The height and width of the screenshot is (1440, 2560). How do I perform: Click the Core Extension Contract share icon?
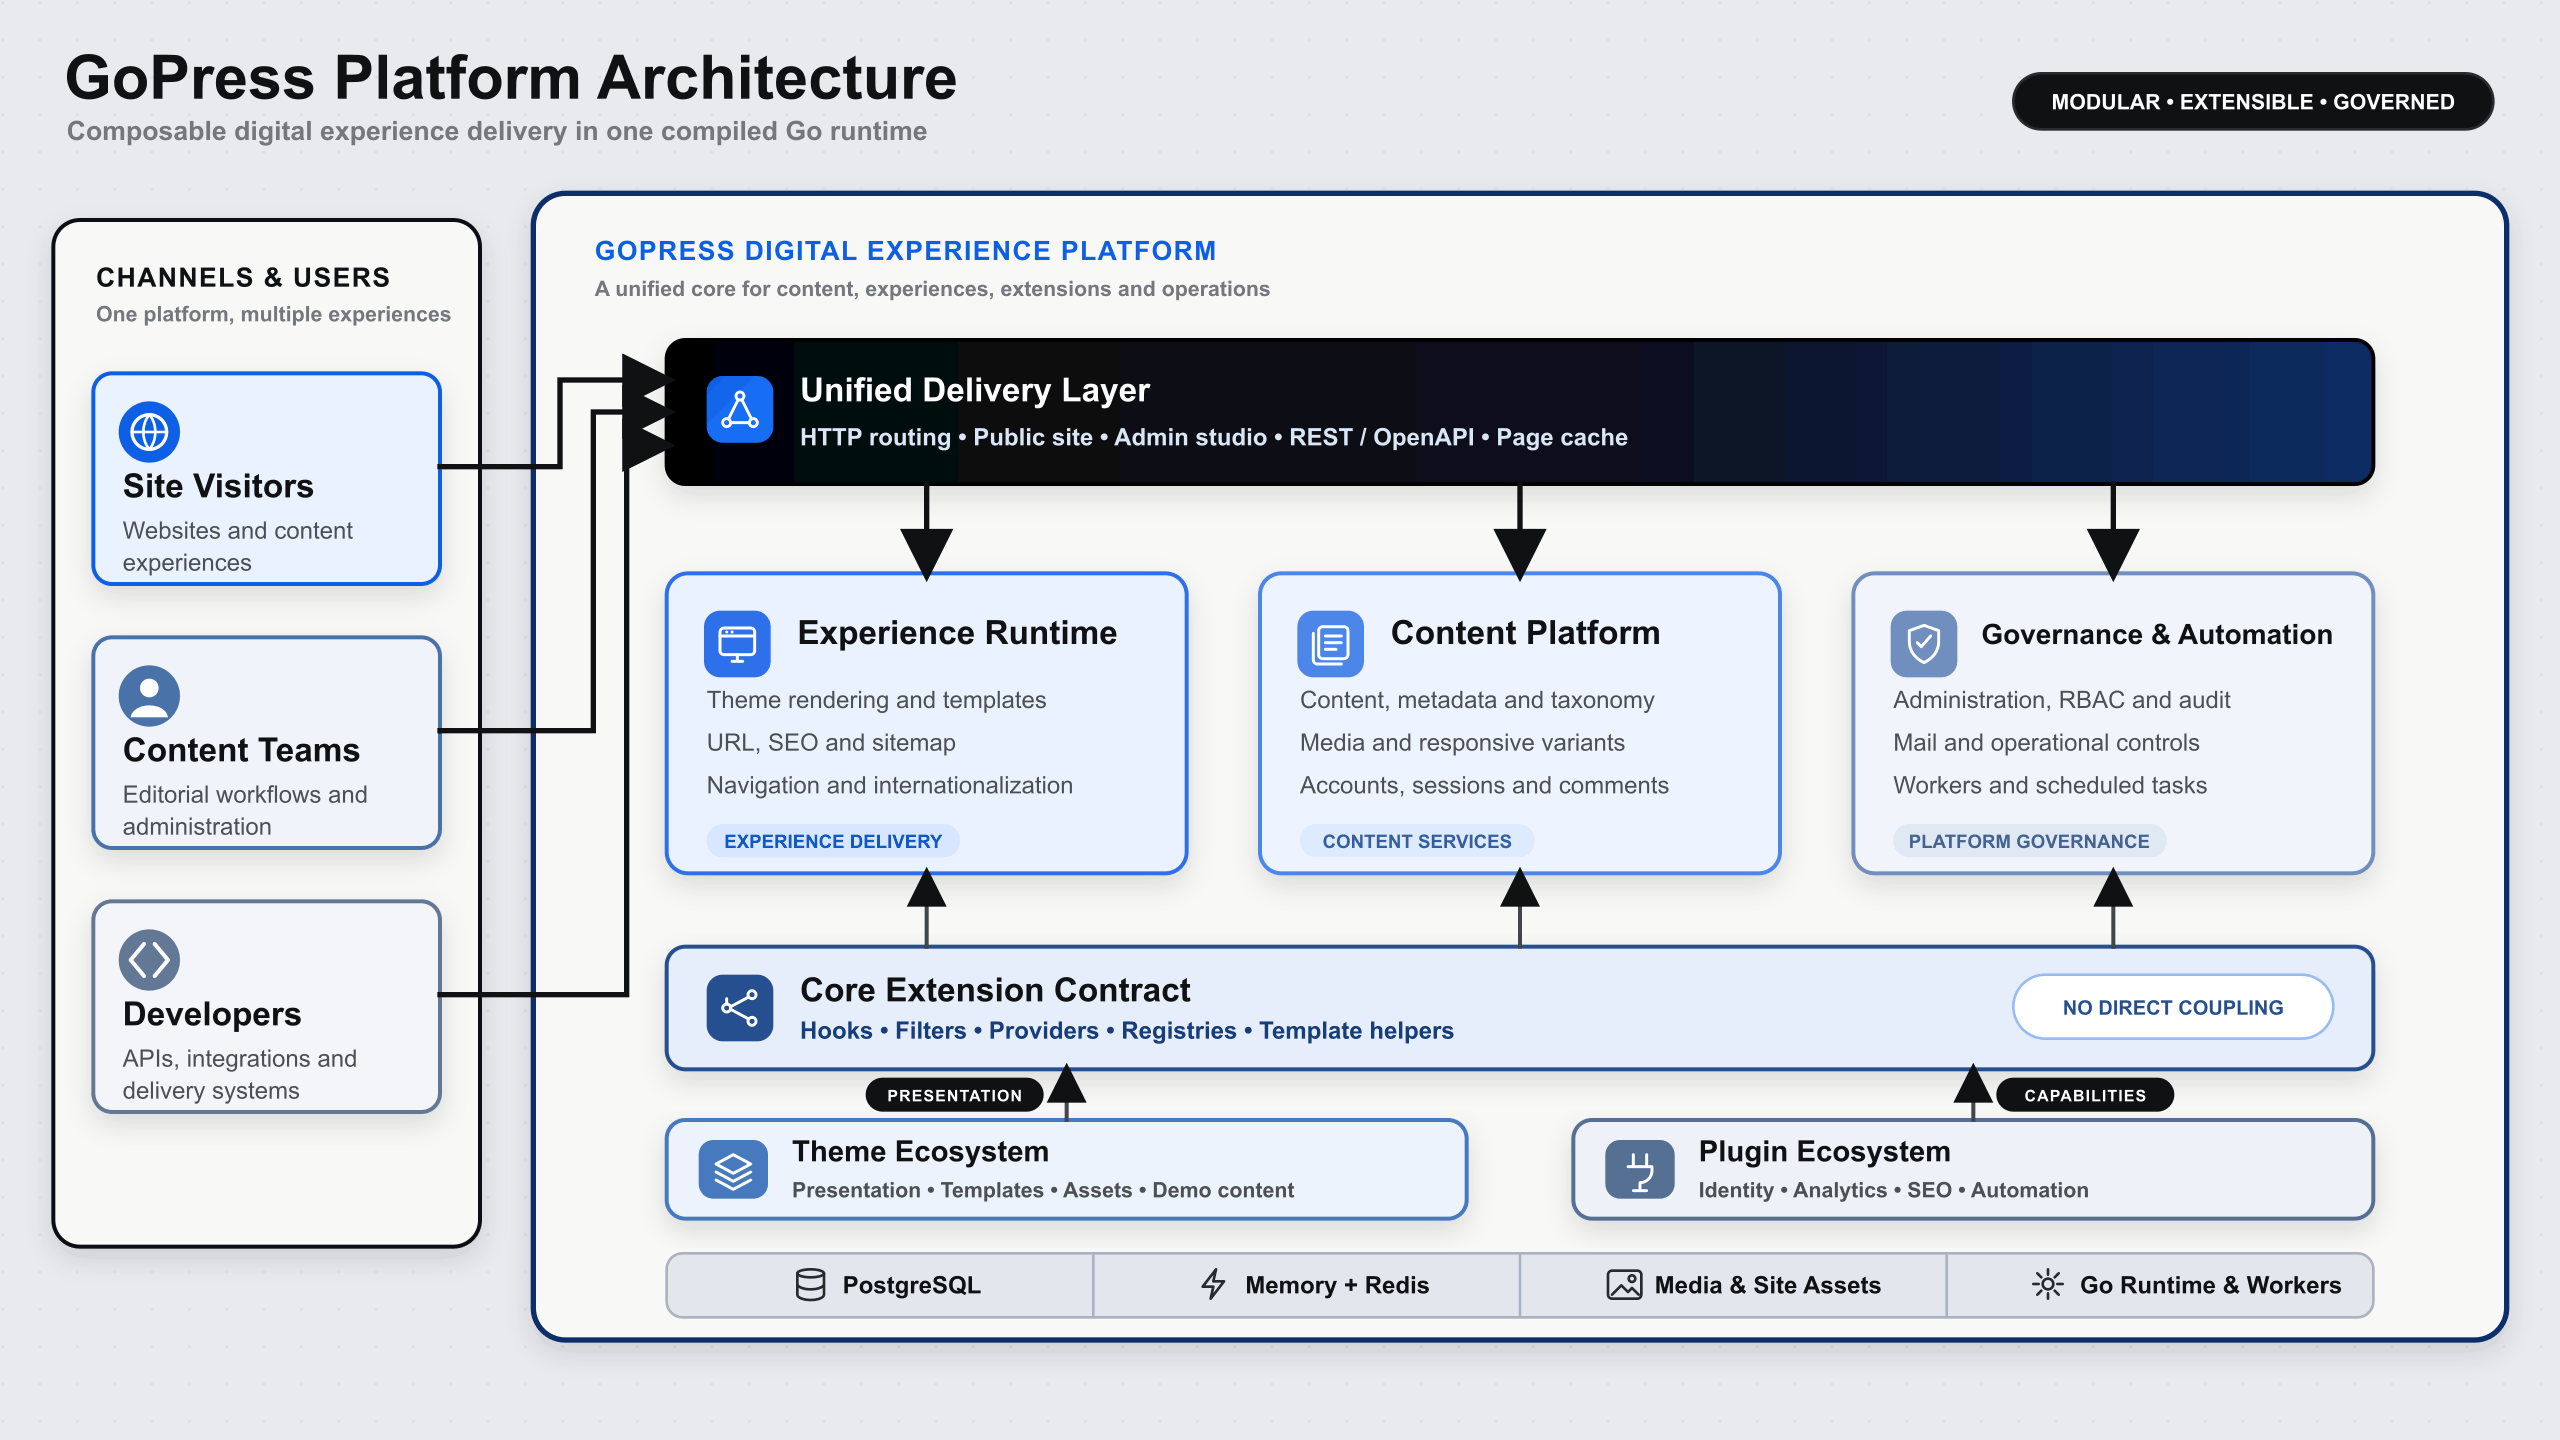740,1008
